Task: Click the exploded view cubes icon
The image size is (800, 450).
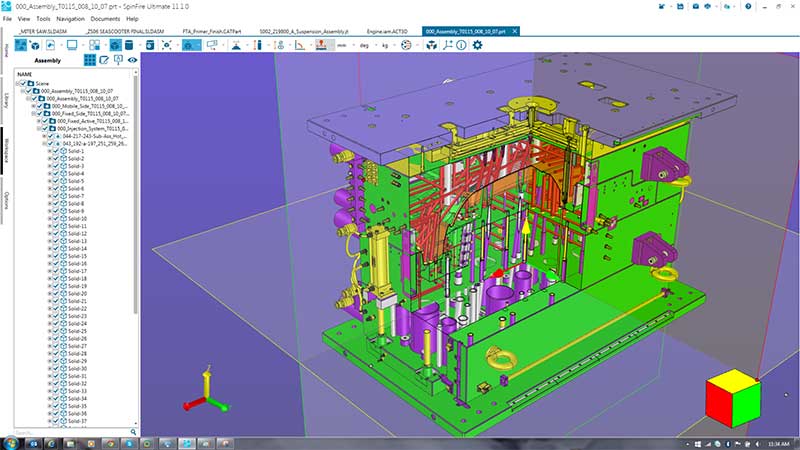Action: pyautogui.click(x=432, y=45)
